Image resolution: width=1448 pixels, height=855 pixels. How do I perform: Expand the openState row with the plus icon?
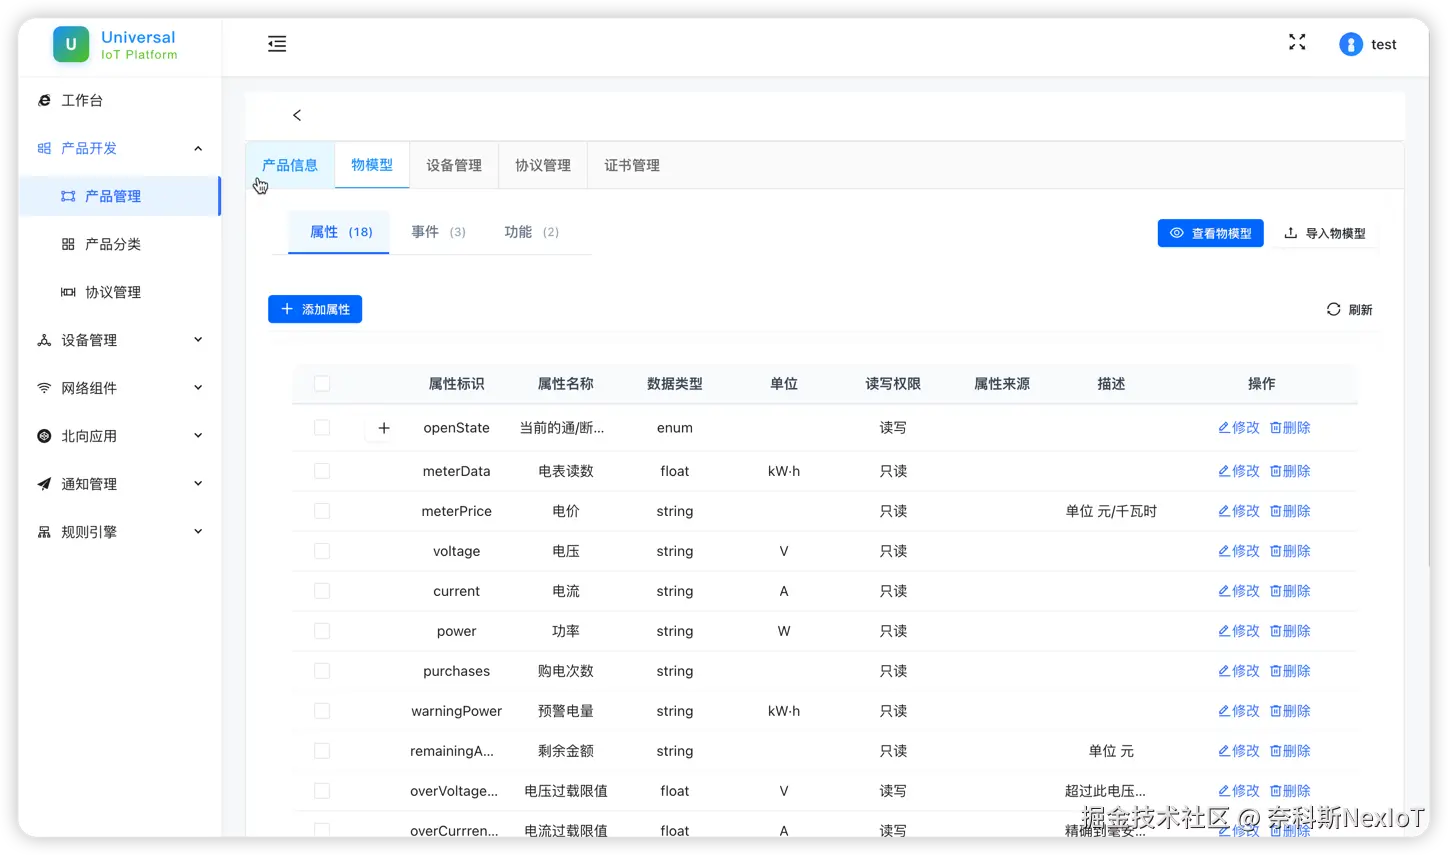383,427
